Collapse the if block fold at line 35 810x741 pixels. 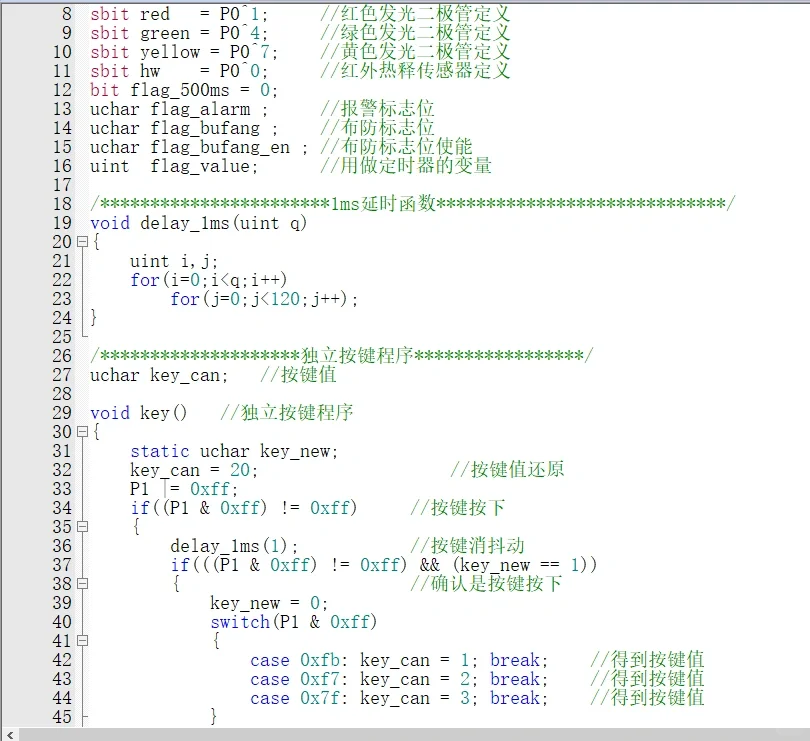[x=83, y=527]
